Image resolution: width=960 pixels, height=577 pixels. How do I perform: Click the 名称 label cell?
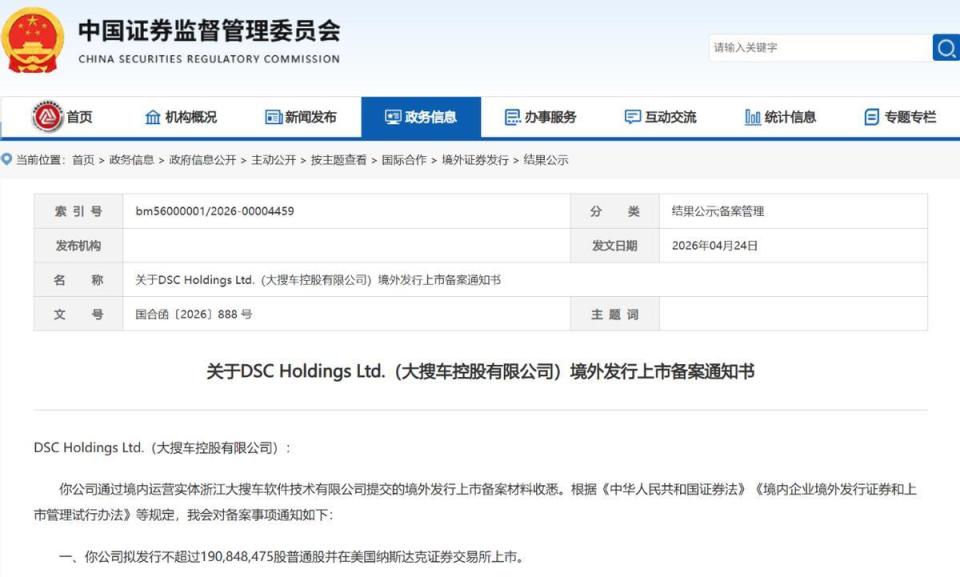click(78, 280)
